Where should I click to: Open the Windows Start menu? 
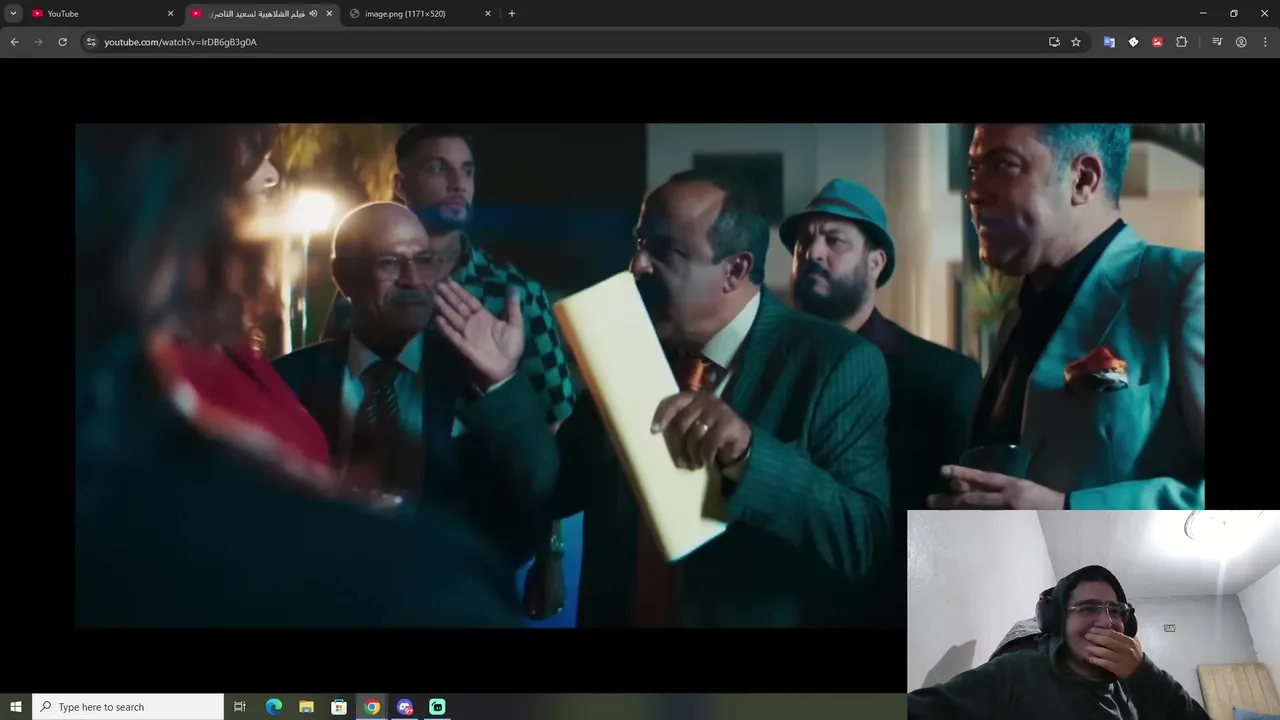click(15, 707)
